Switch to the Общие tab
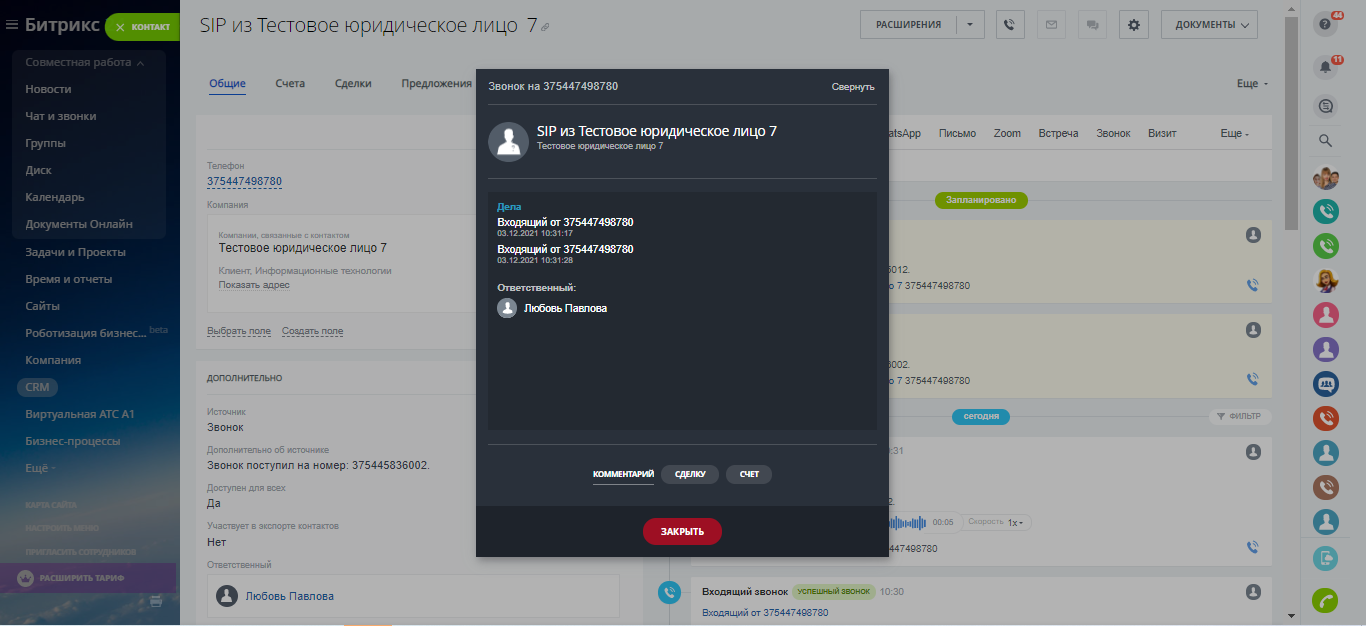The height and width of the screenshot is (626, 1366). pyautogui.click(x=227, y=84)
